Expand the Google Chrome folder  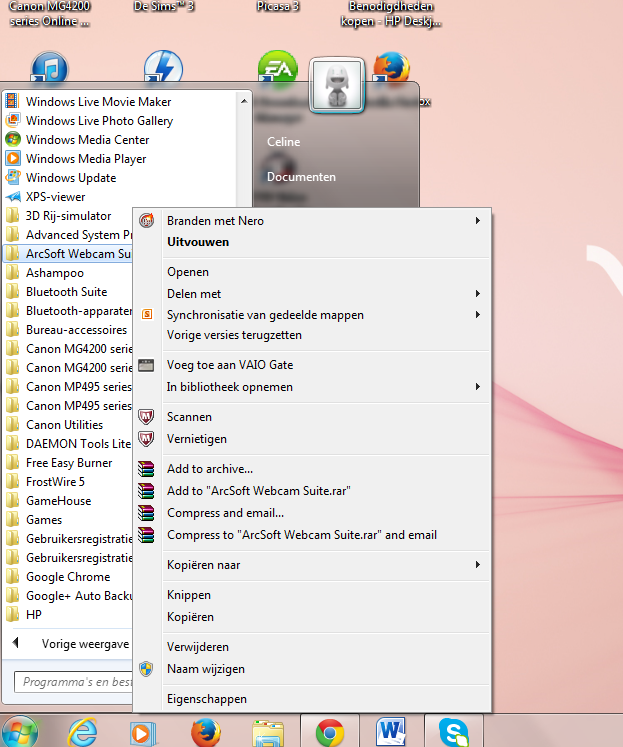coord(68,577)
